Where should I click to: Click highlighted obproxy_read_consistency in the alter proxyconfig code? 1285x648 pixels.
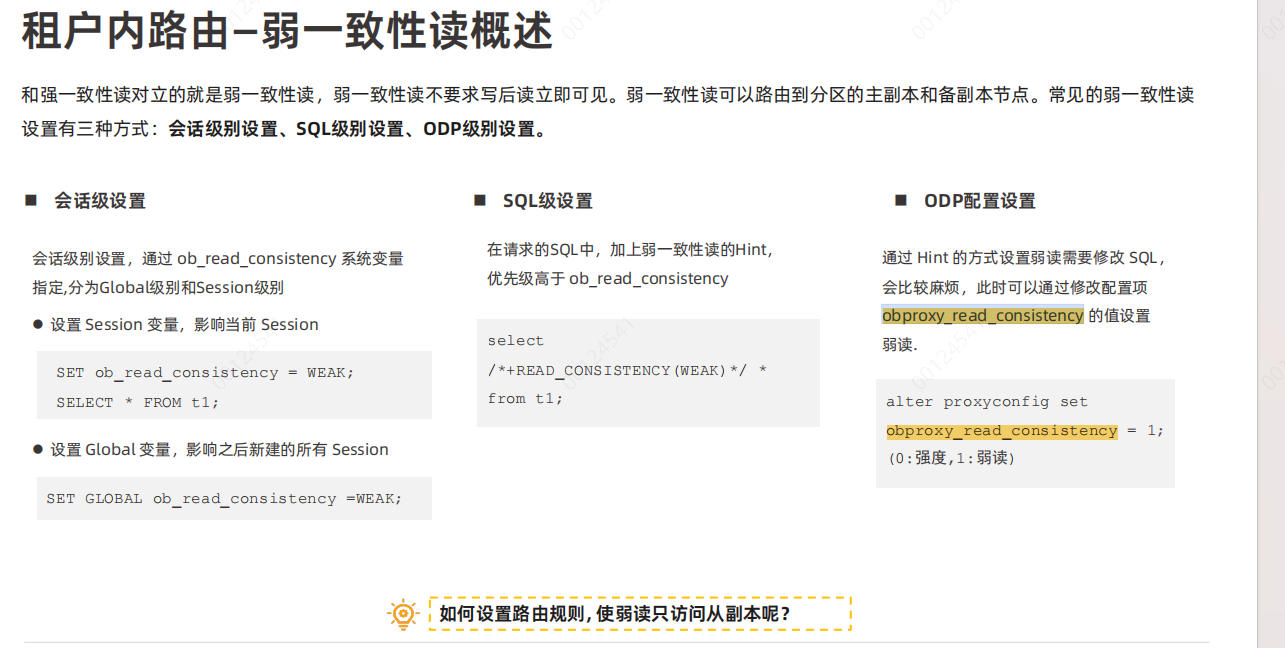coord(1001,431)
